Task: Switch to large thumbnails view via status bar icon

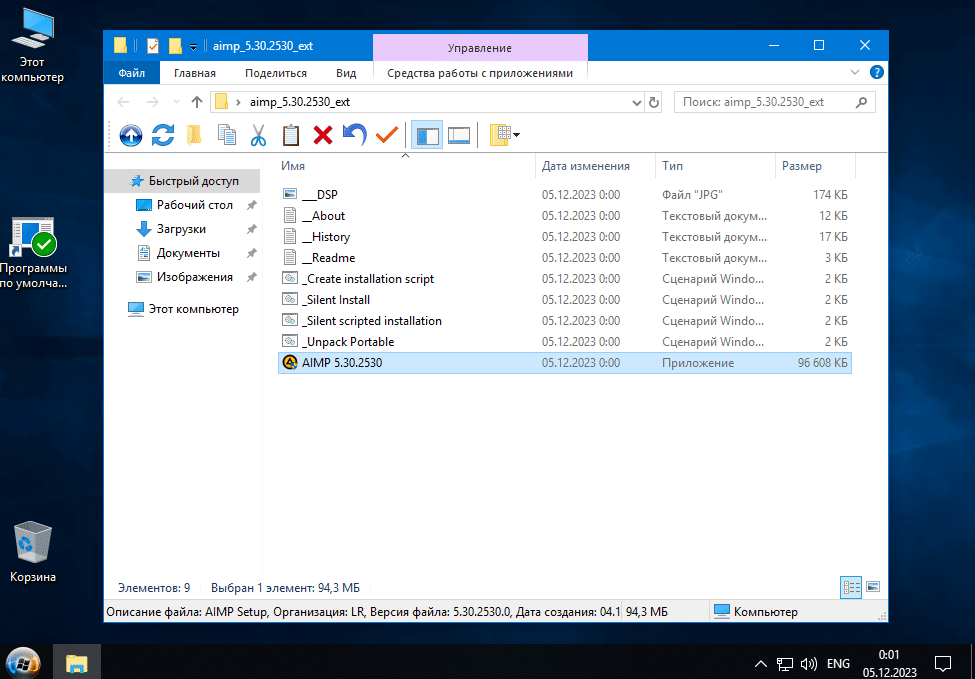Action: point(872,586)
